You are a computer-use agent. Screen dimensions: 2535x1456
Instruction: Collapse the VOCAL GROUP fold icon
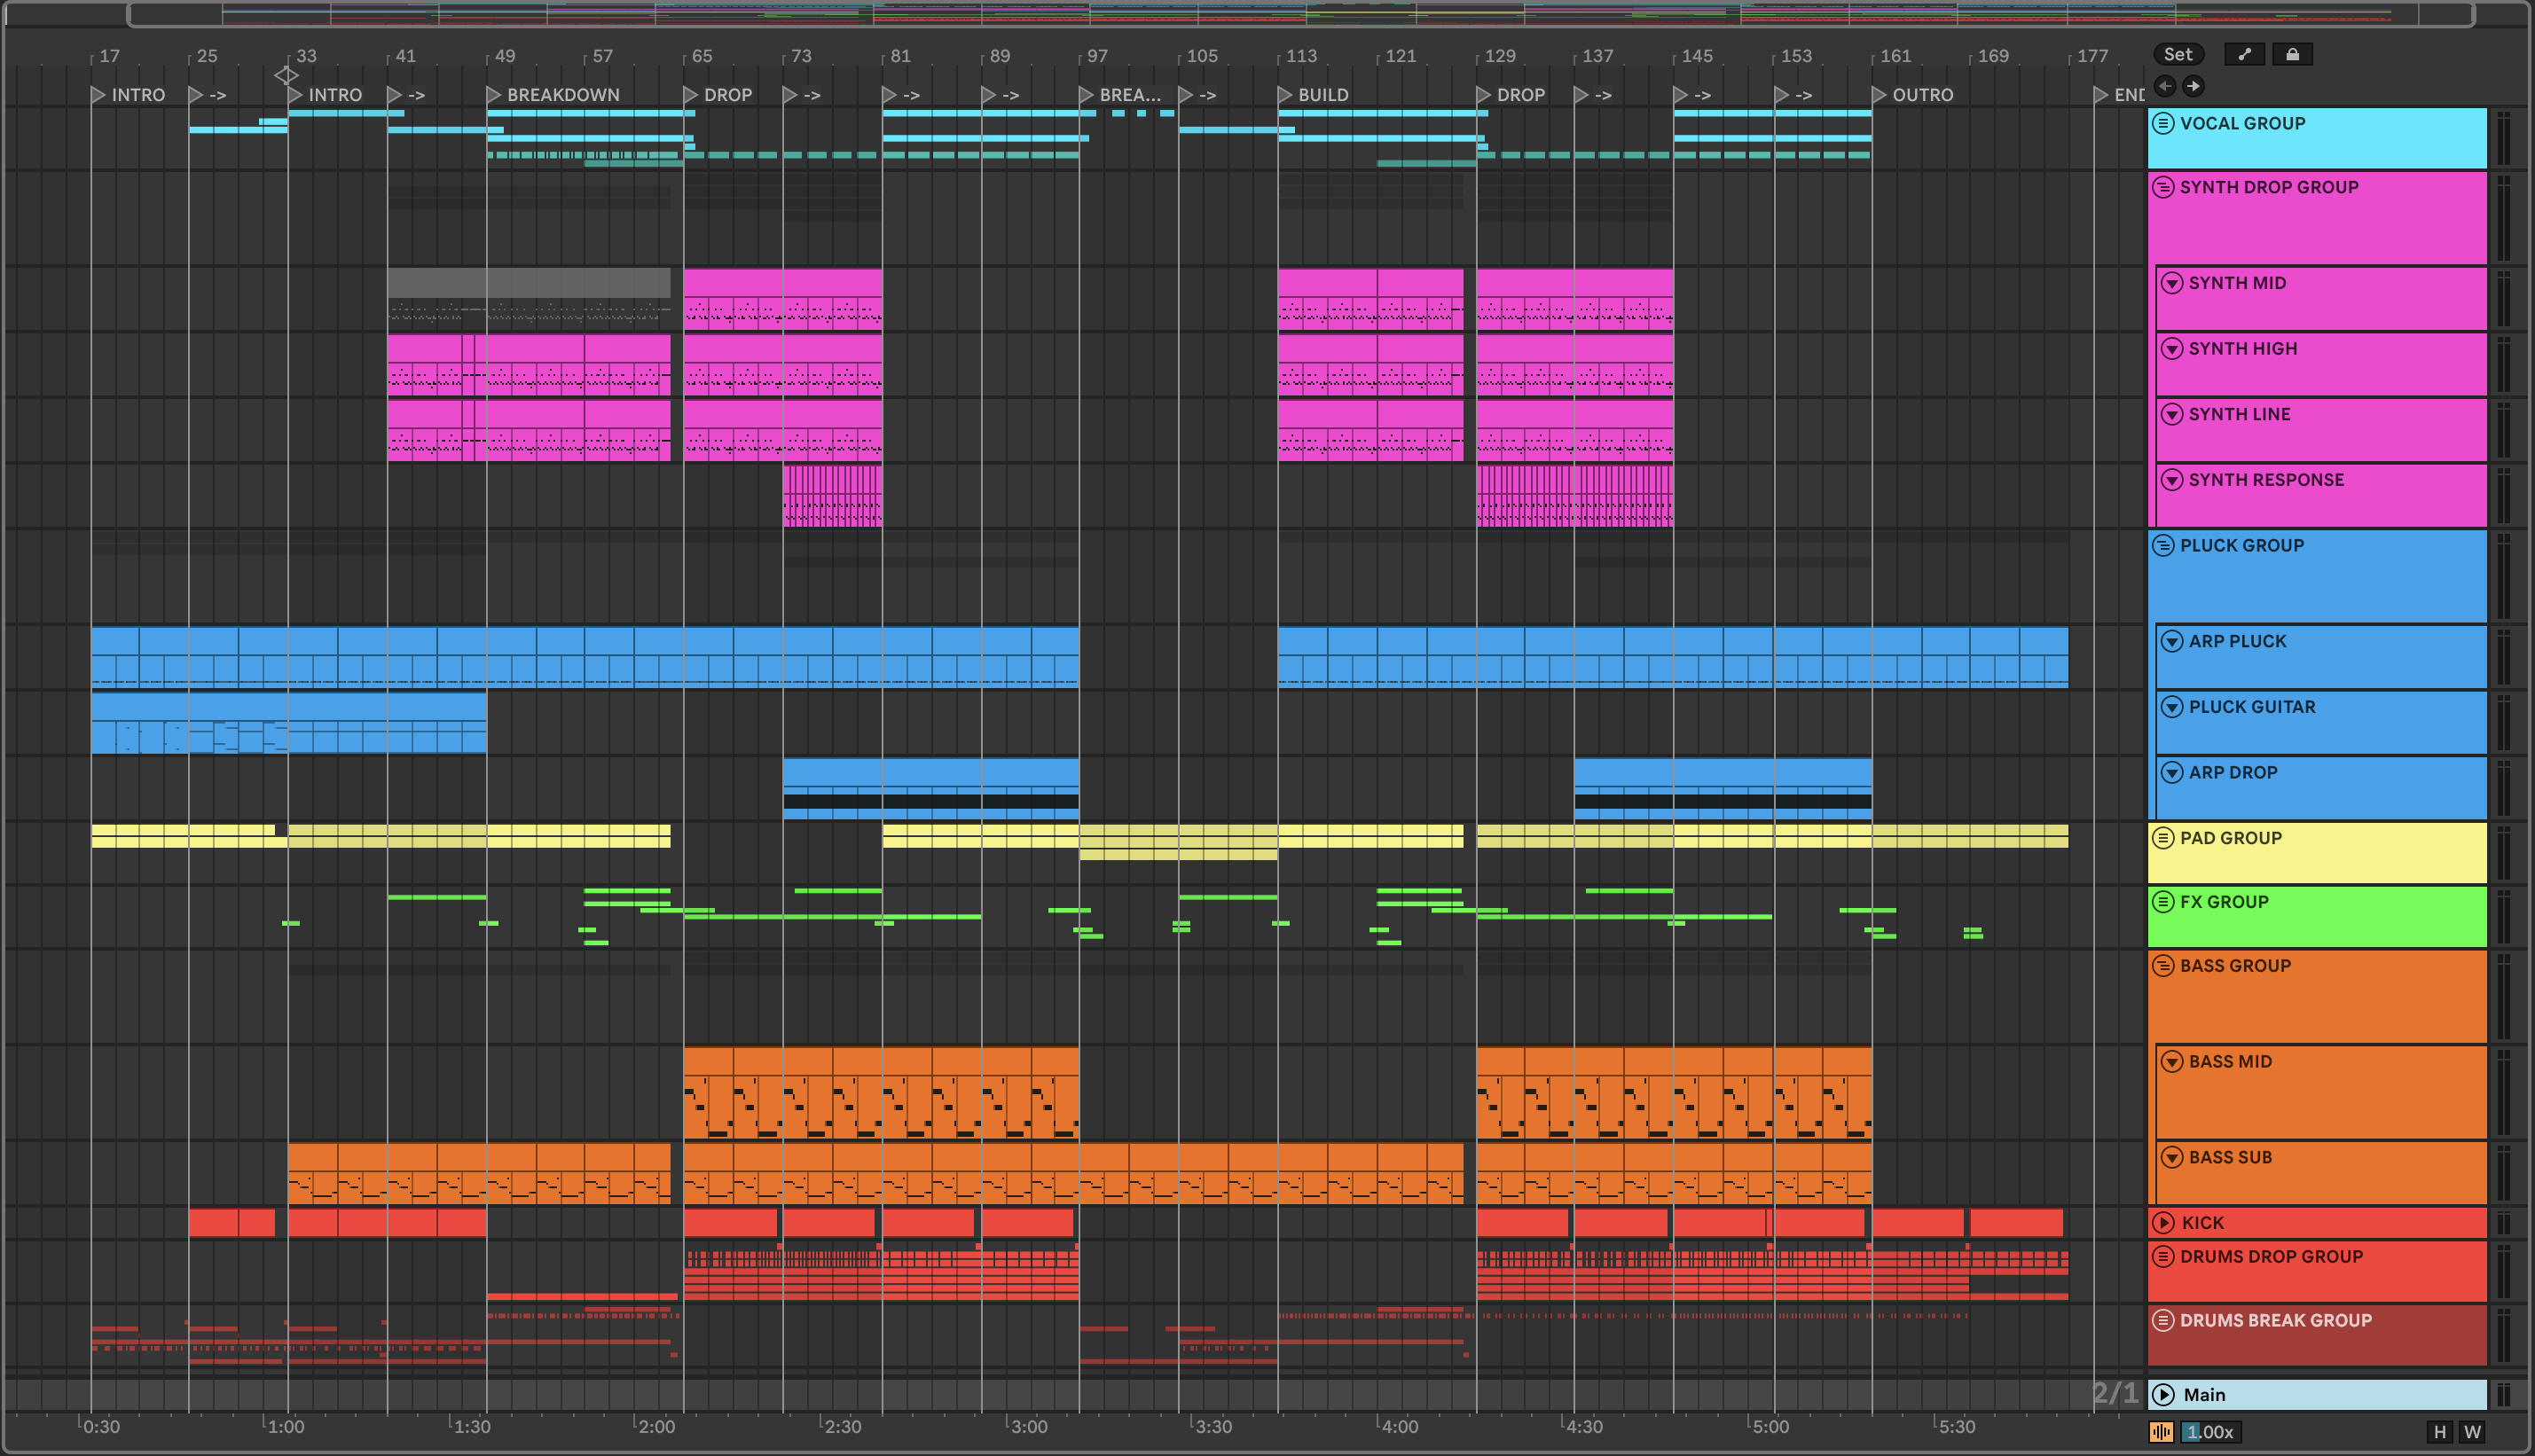click(x=2163, y=123)
